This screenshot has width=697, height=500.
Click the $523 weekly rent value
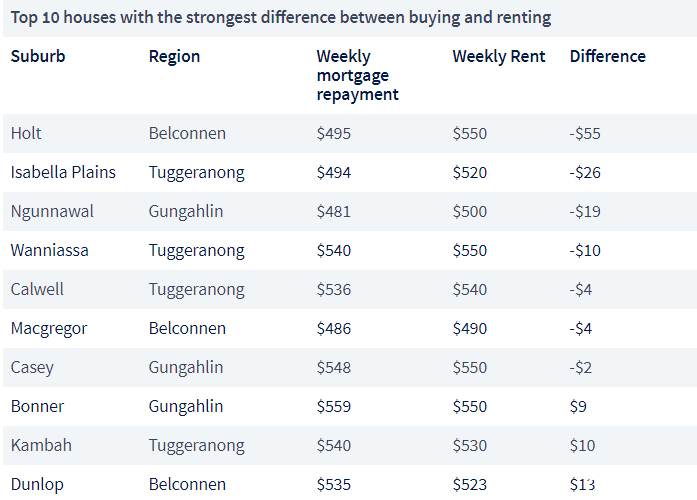pyautogui.click(x=470, y=484)
